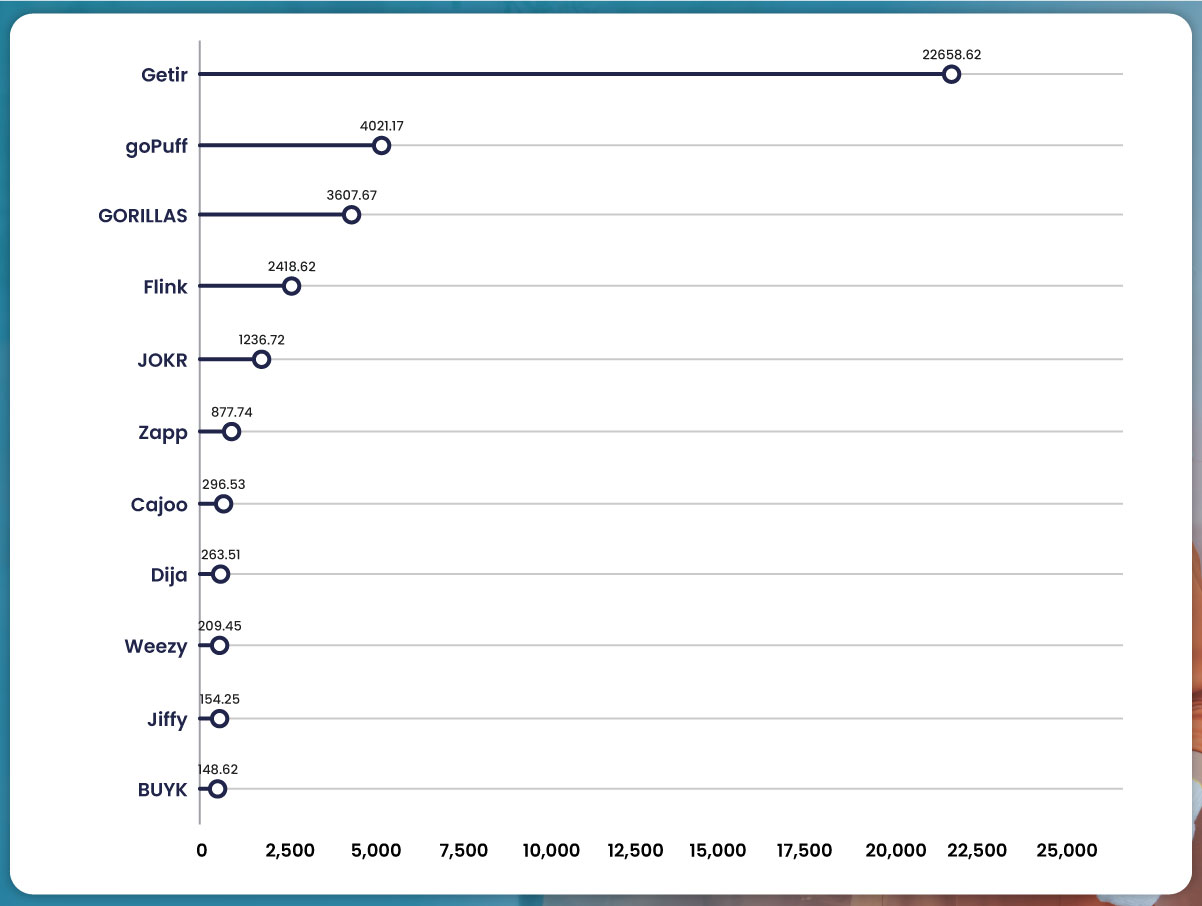Screen dimensions: 1202x906
Task: Click the Weezy data point marker
Action: [x=219, y=646]
